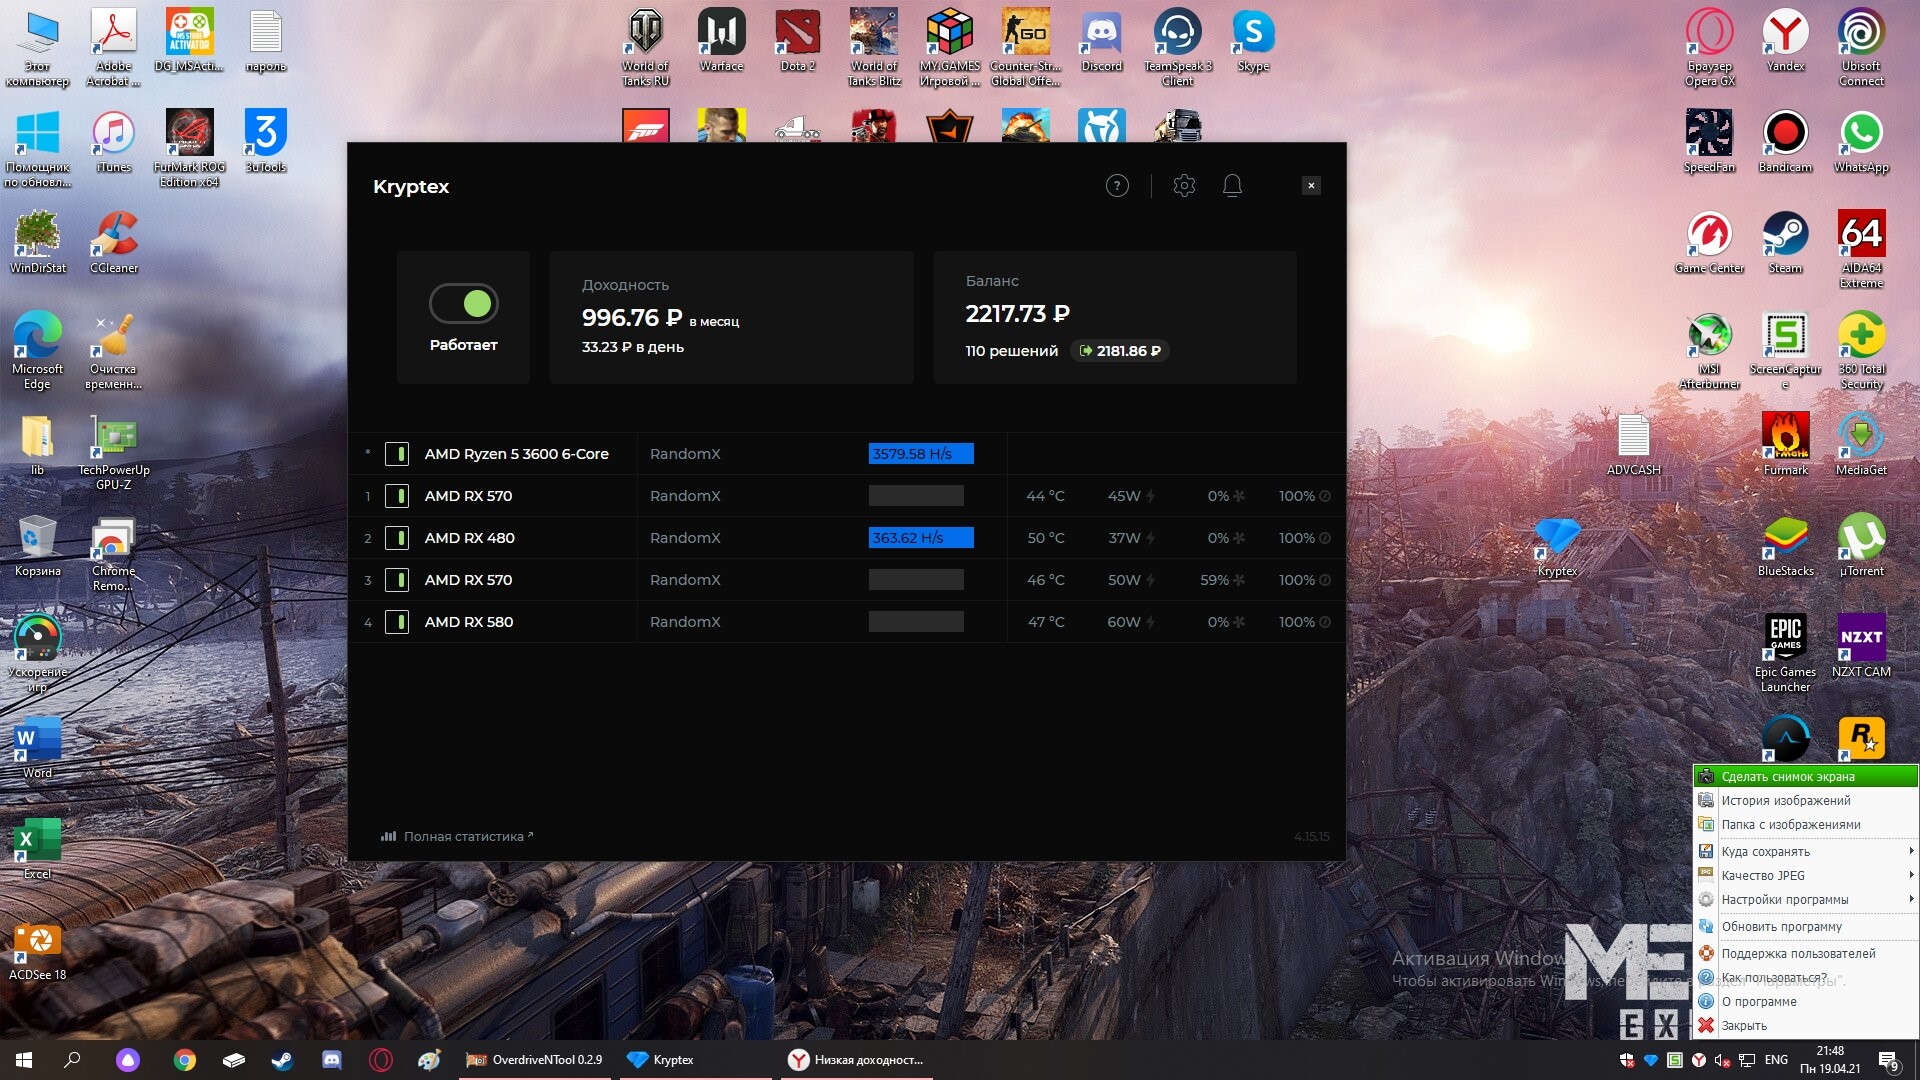The height and width of the screenshot is (1080, 1920).
Task: Open Kryptex notifications bell icon
Action: tap(1232, 186)
